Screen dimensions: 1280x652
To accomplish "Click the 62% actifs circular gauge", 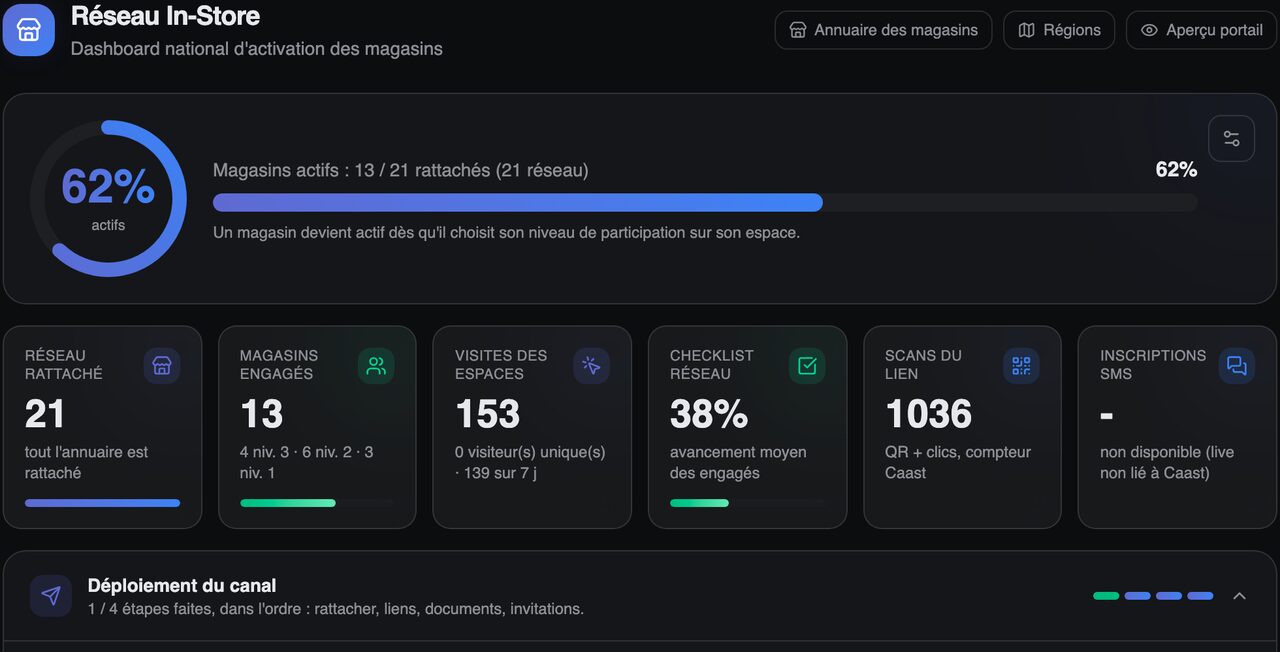I will tap(108, 199).
